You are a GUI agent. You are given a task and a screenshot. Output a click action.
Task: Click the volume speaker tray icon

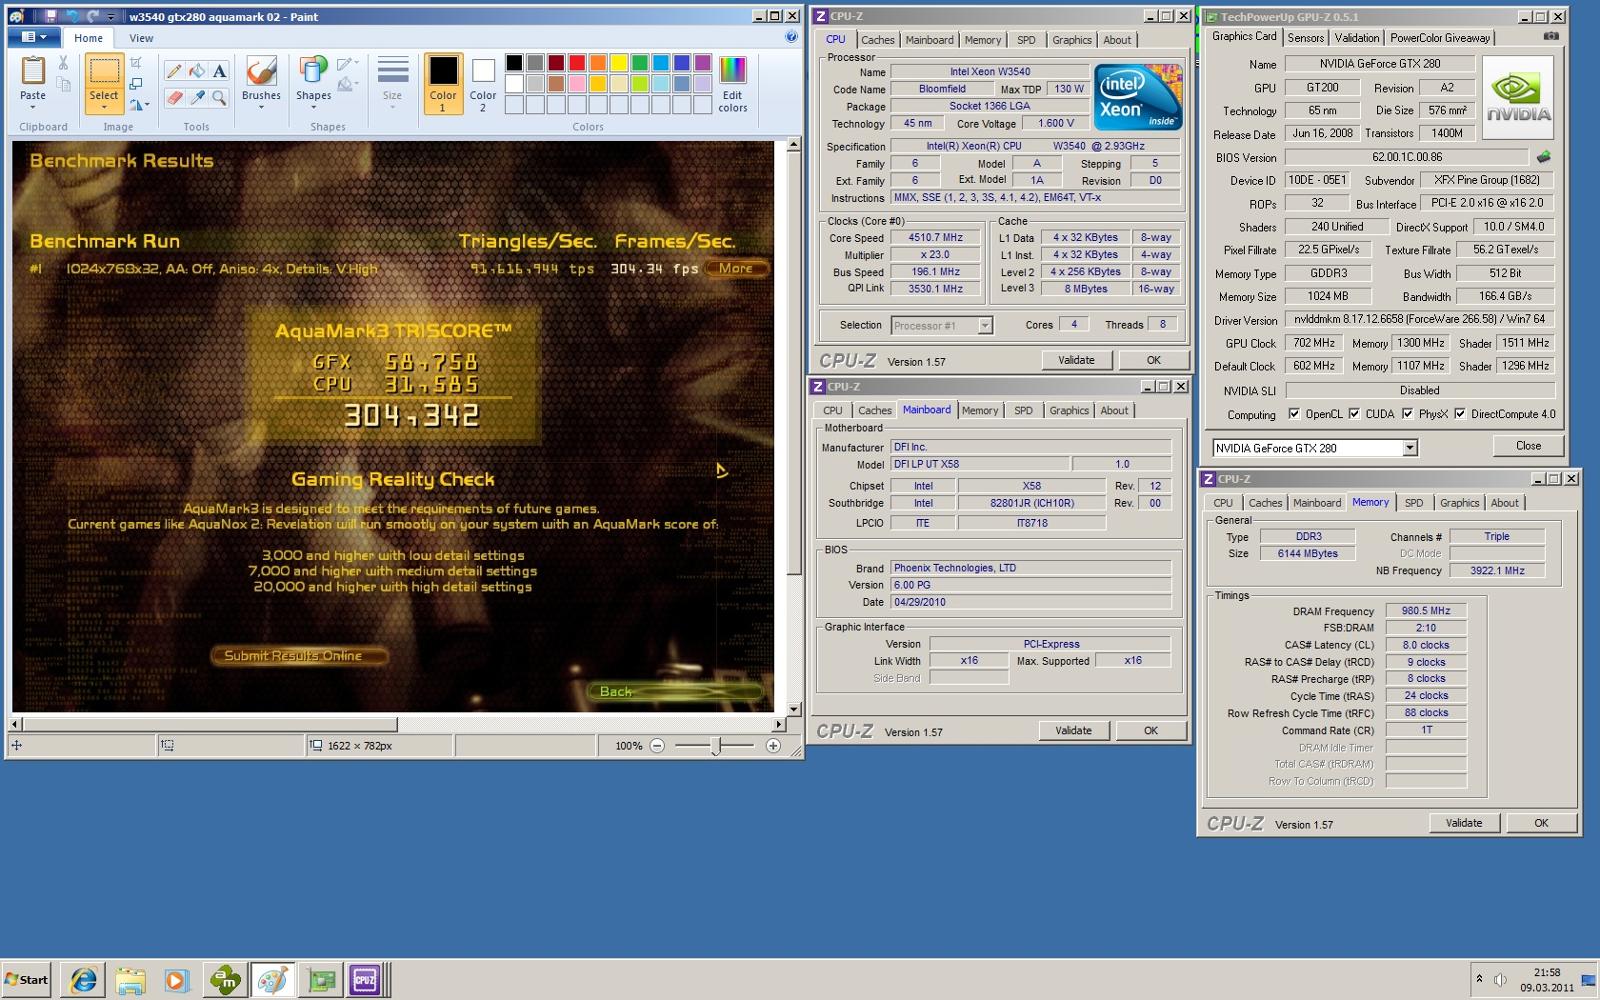(1502, 979)
